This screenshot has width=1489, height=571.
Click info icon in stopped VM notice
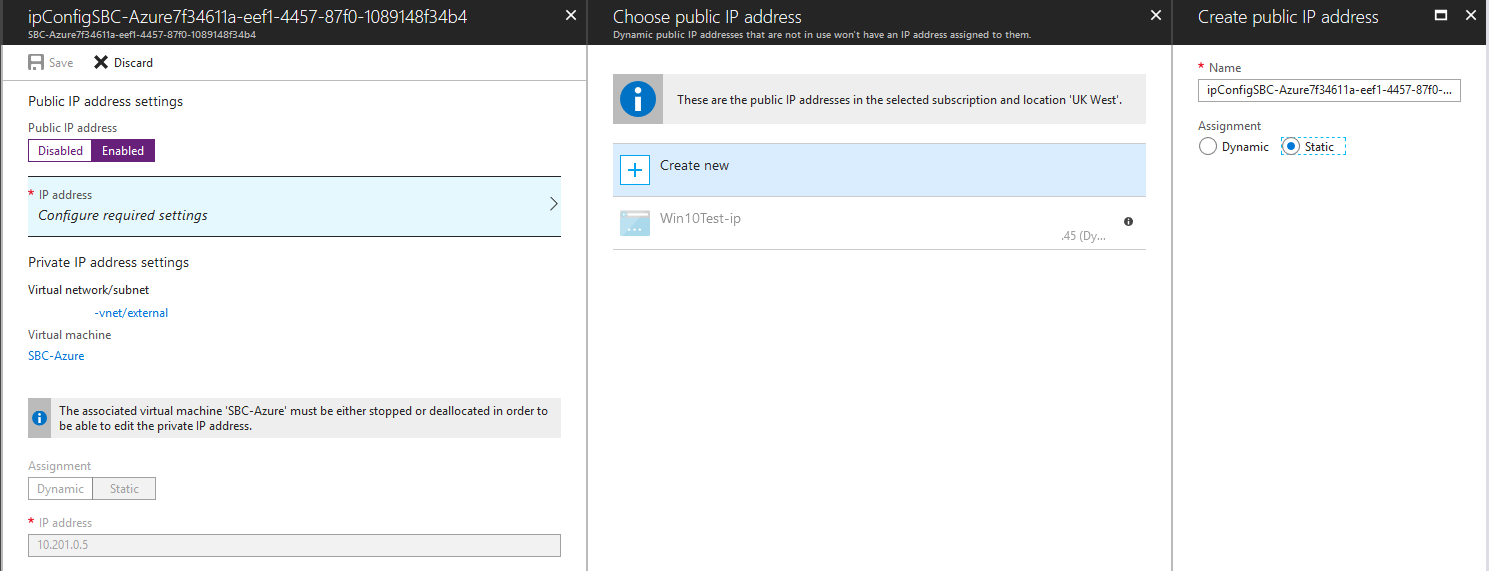pos(39,418)
